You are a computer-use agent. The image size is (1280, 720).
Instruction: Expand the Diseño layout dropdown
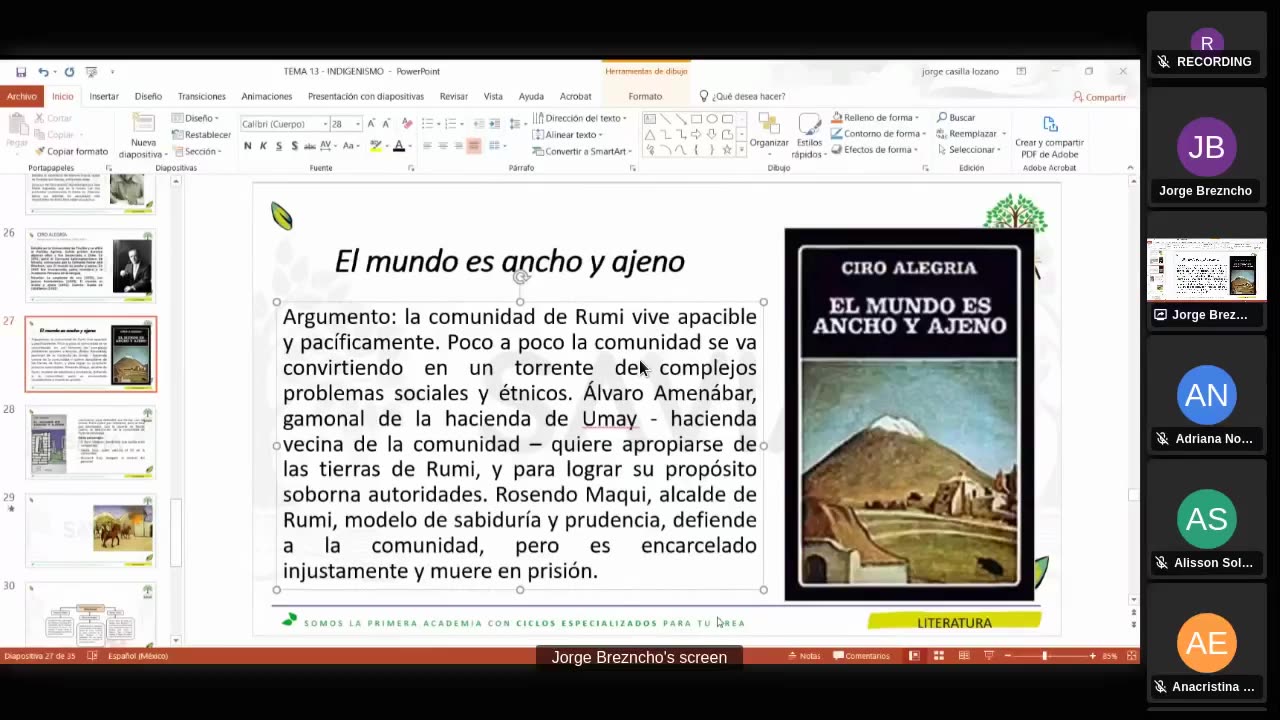(x=196, y=118)
